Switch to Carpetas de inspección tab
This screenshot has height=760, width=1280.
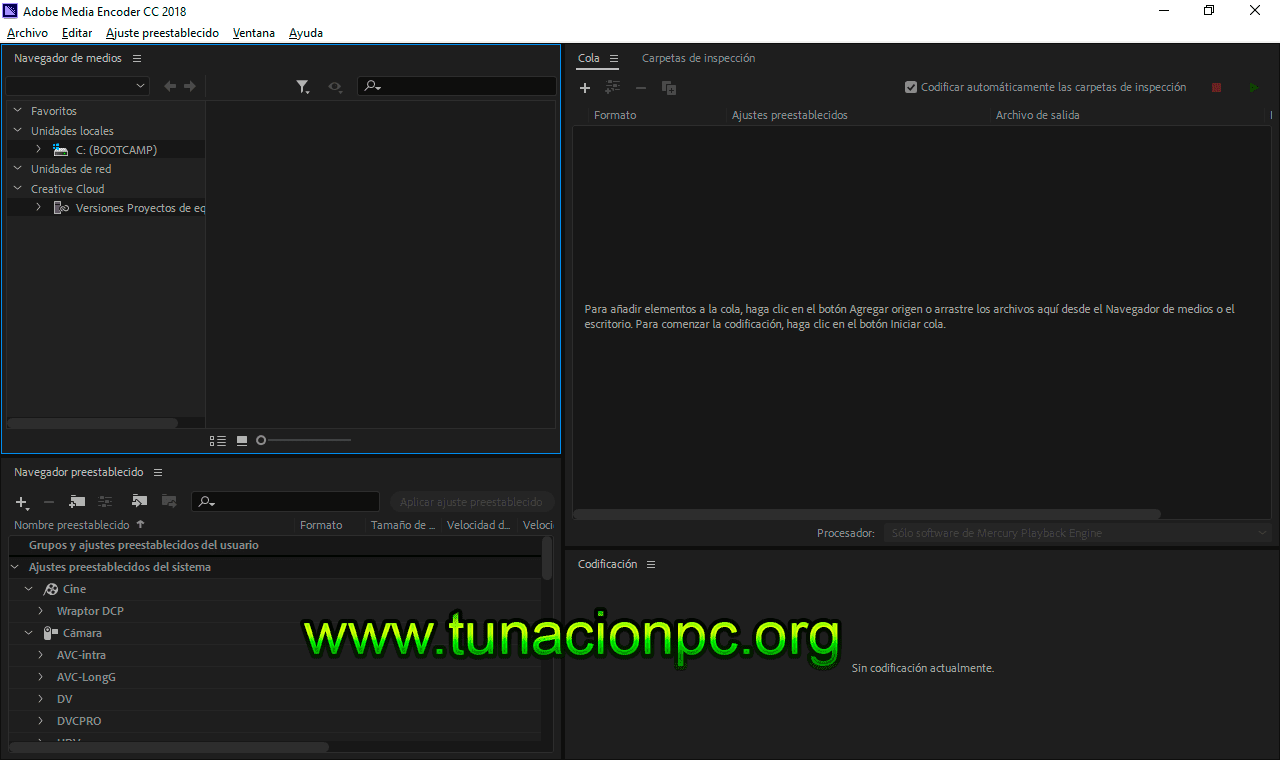click(698, 58)
